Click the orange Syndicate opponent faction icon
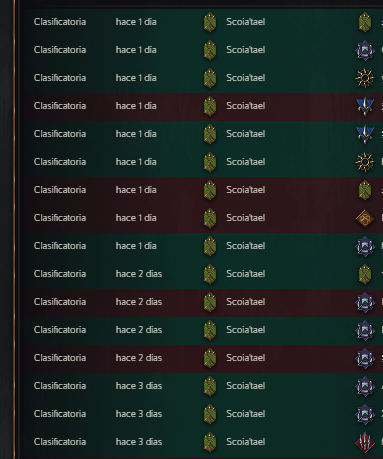383x459 pixels. pos(365,218)
